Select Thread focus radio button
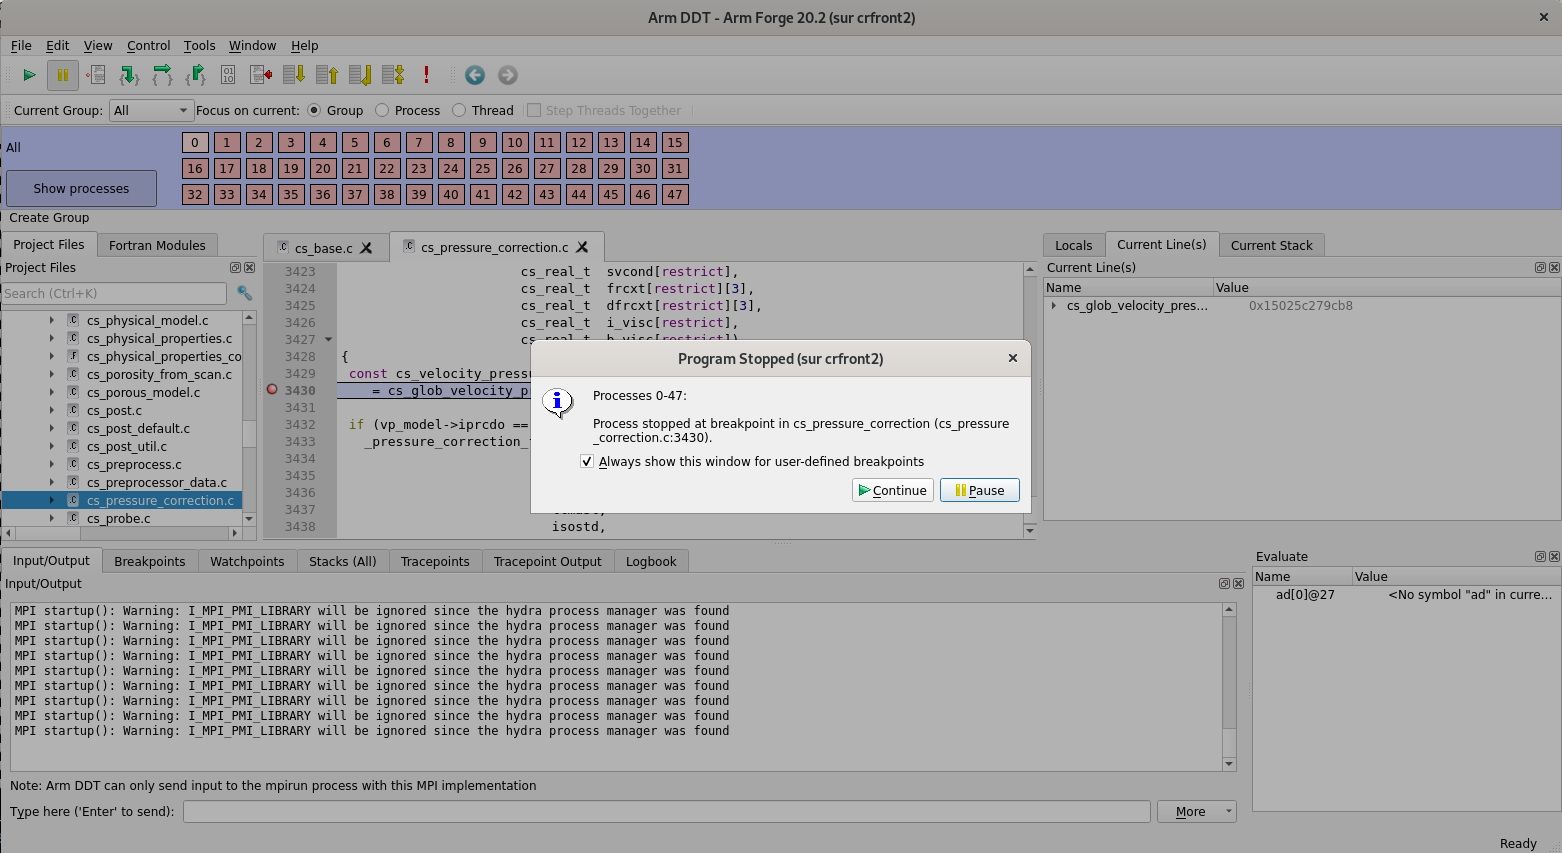Viewport: 1562px width, 853px height. [x=459, y=110]
